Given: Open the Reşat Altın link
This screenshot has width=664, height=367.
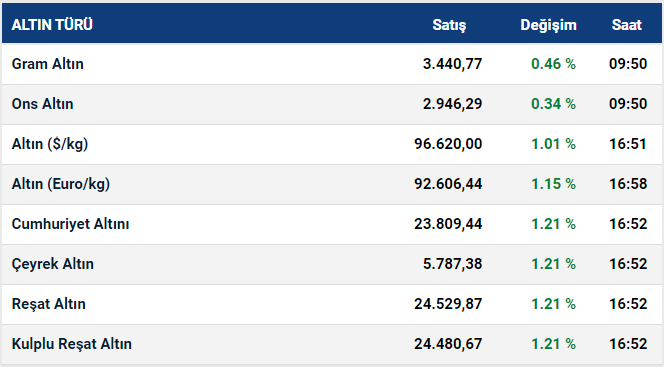Looking at the screenshot, I should tap(49, 304).
